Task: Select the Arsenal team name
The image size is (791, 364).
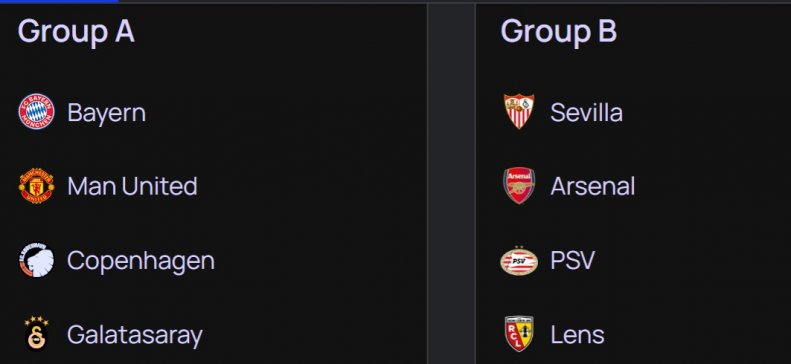Action: 592,186
